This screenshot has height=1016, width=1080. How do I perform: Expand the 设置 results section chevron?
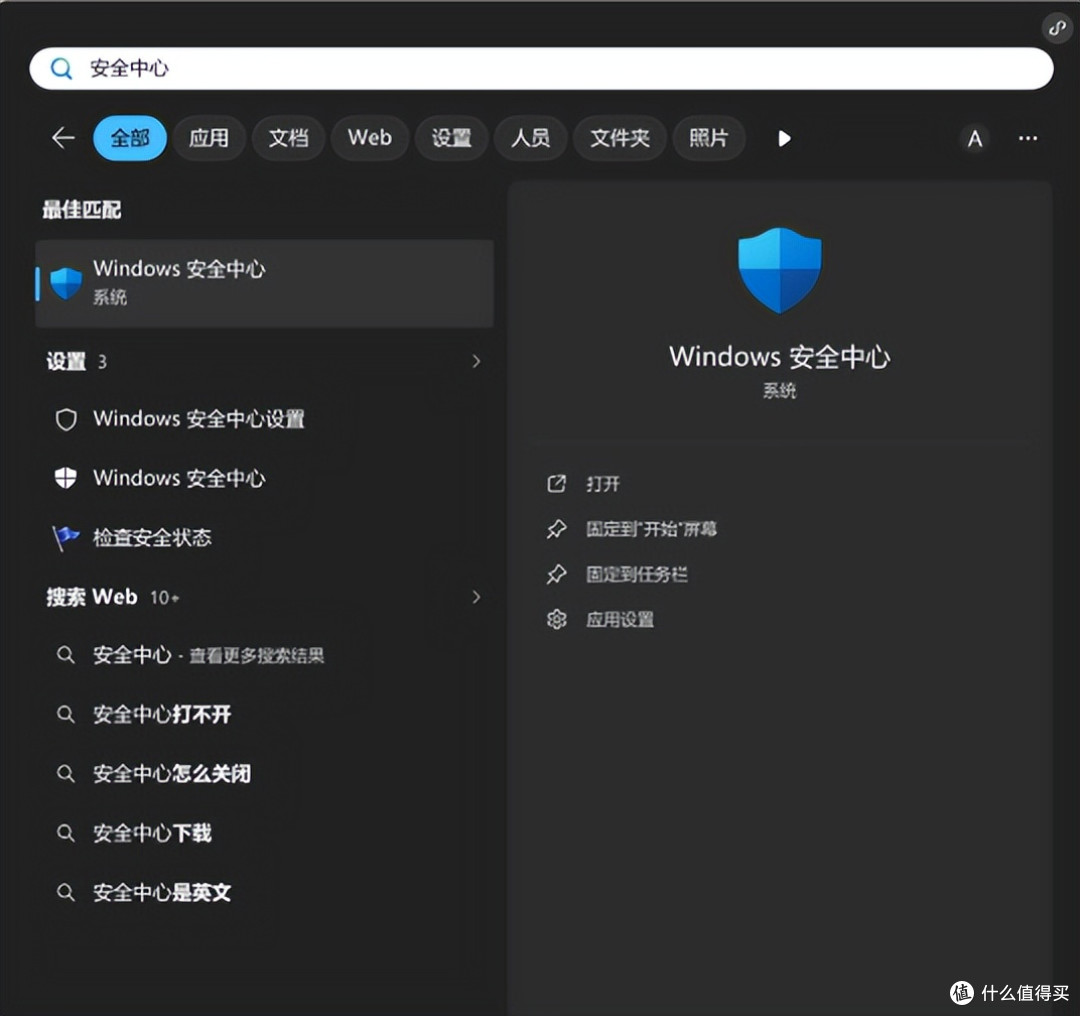click(x=476, y=361)
